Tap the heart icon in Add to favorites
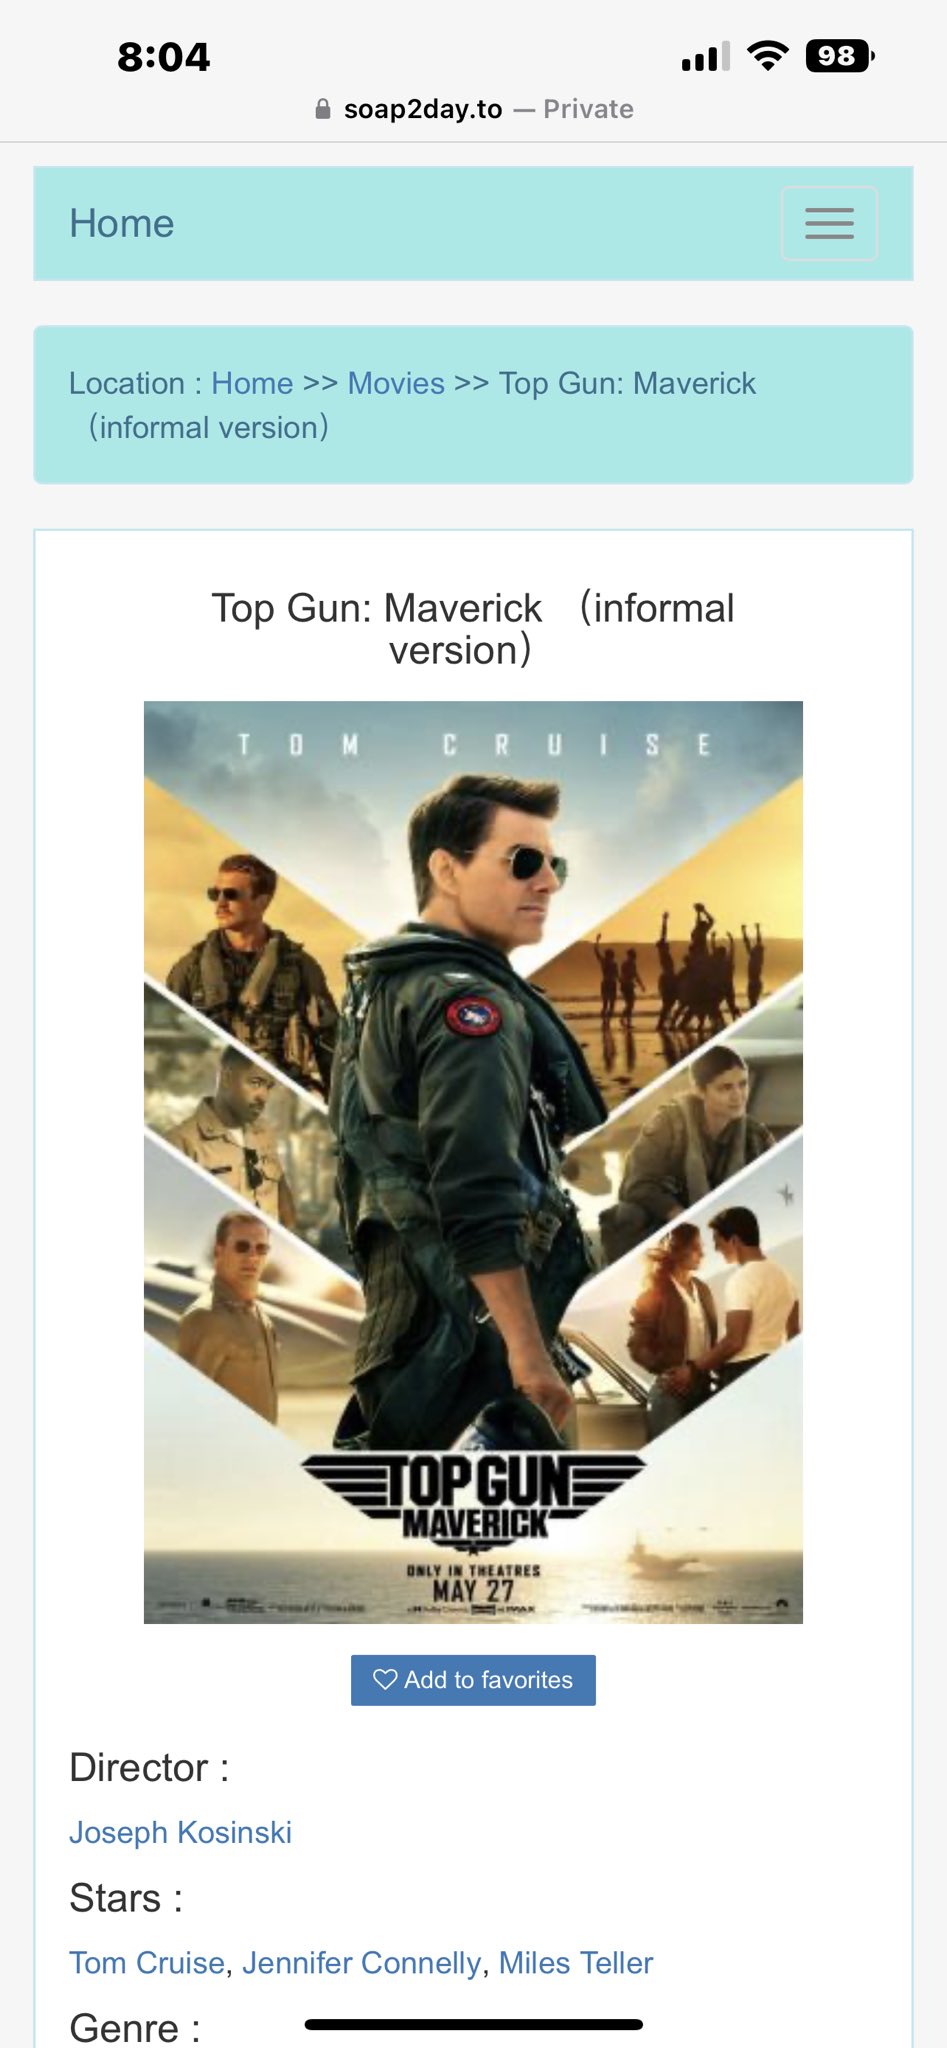 385,1679
